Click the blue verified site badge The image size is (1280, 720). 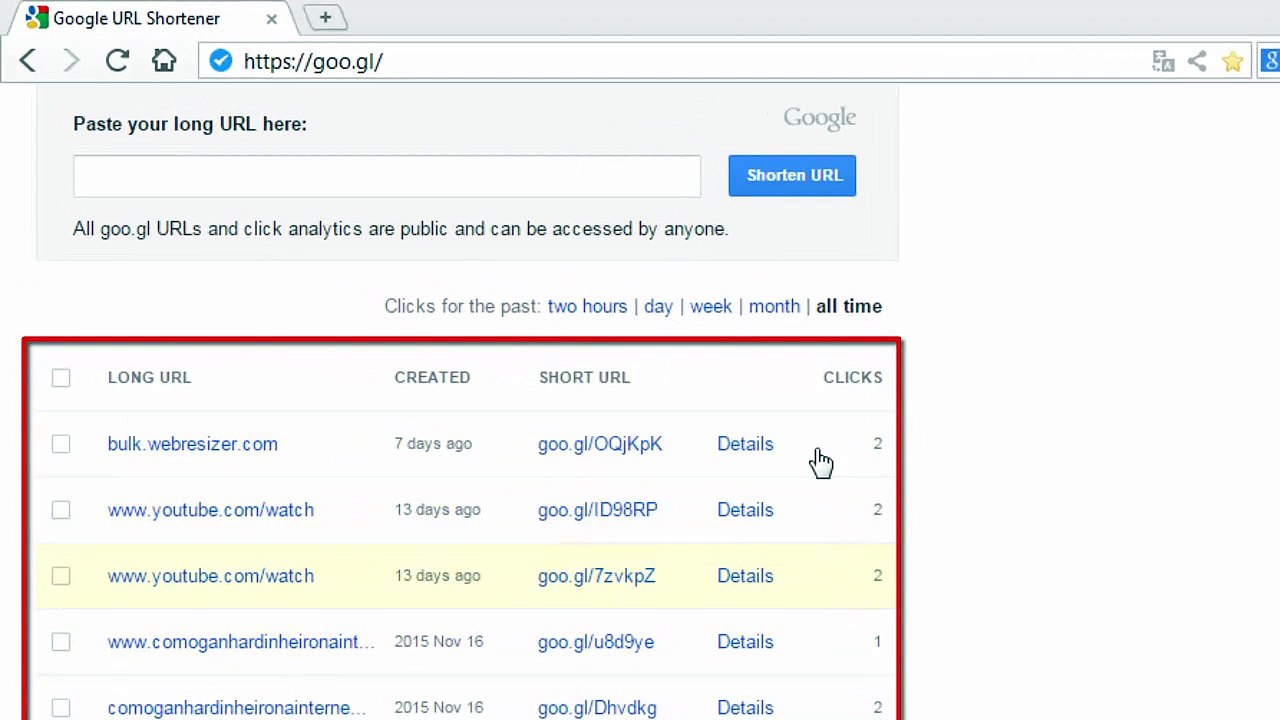[221, 61]
